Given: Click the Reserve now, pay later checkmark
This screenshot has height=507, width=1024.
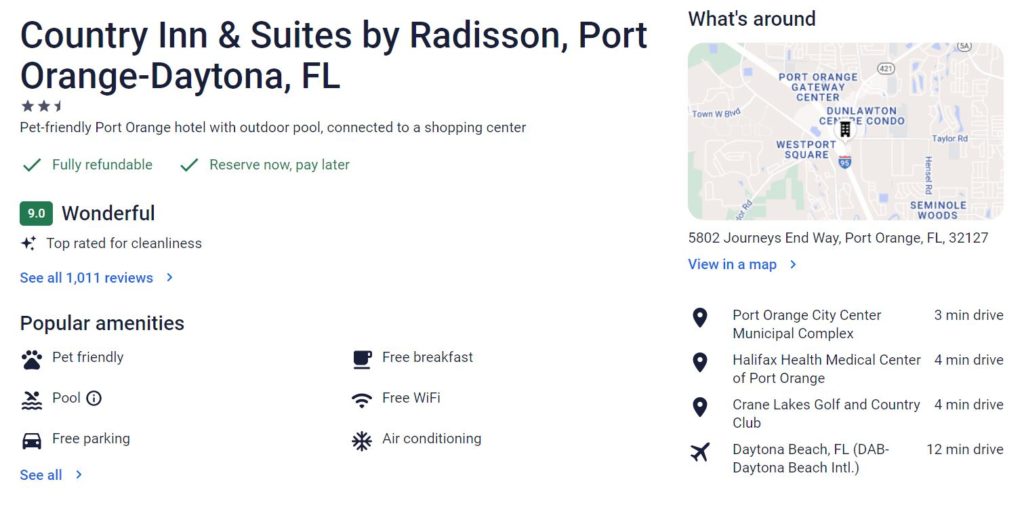Looking at the screenshot, I should (189, 165).
